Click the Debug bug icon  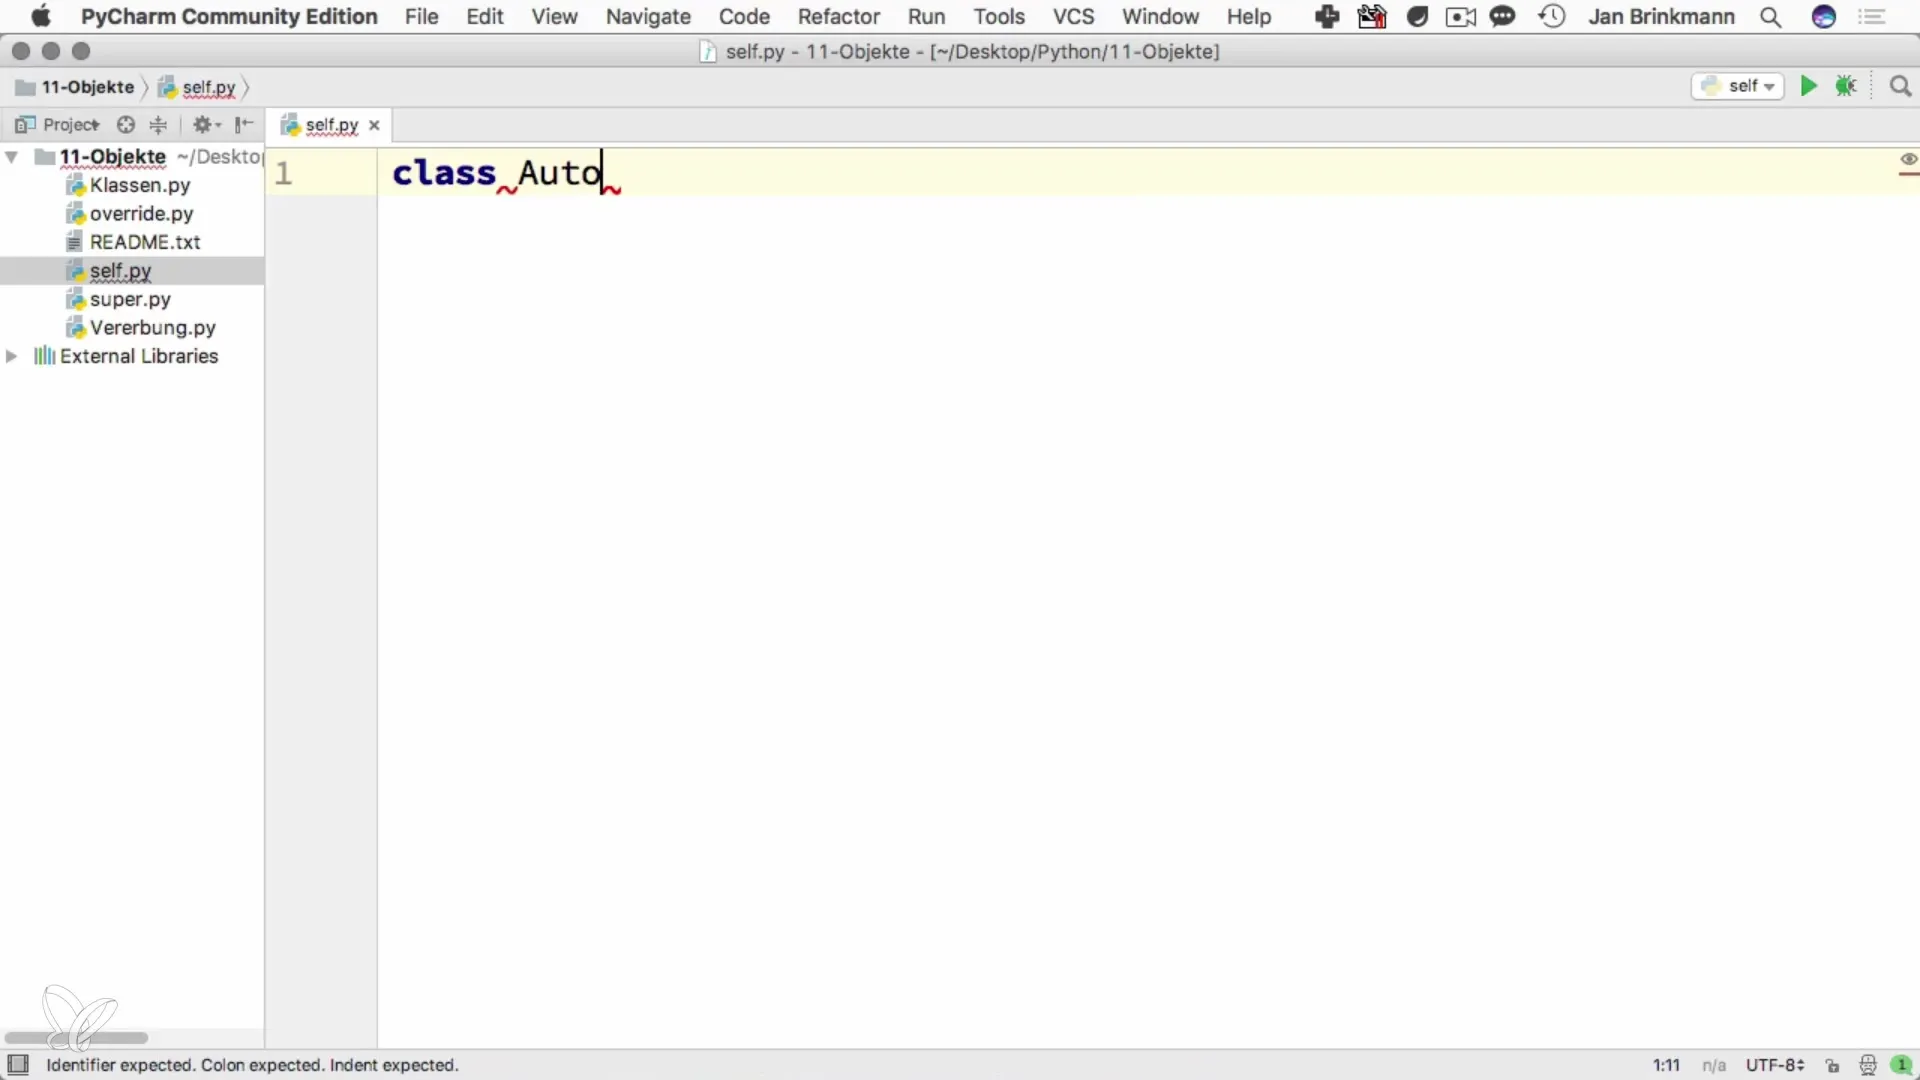tap(1846, 87)
